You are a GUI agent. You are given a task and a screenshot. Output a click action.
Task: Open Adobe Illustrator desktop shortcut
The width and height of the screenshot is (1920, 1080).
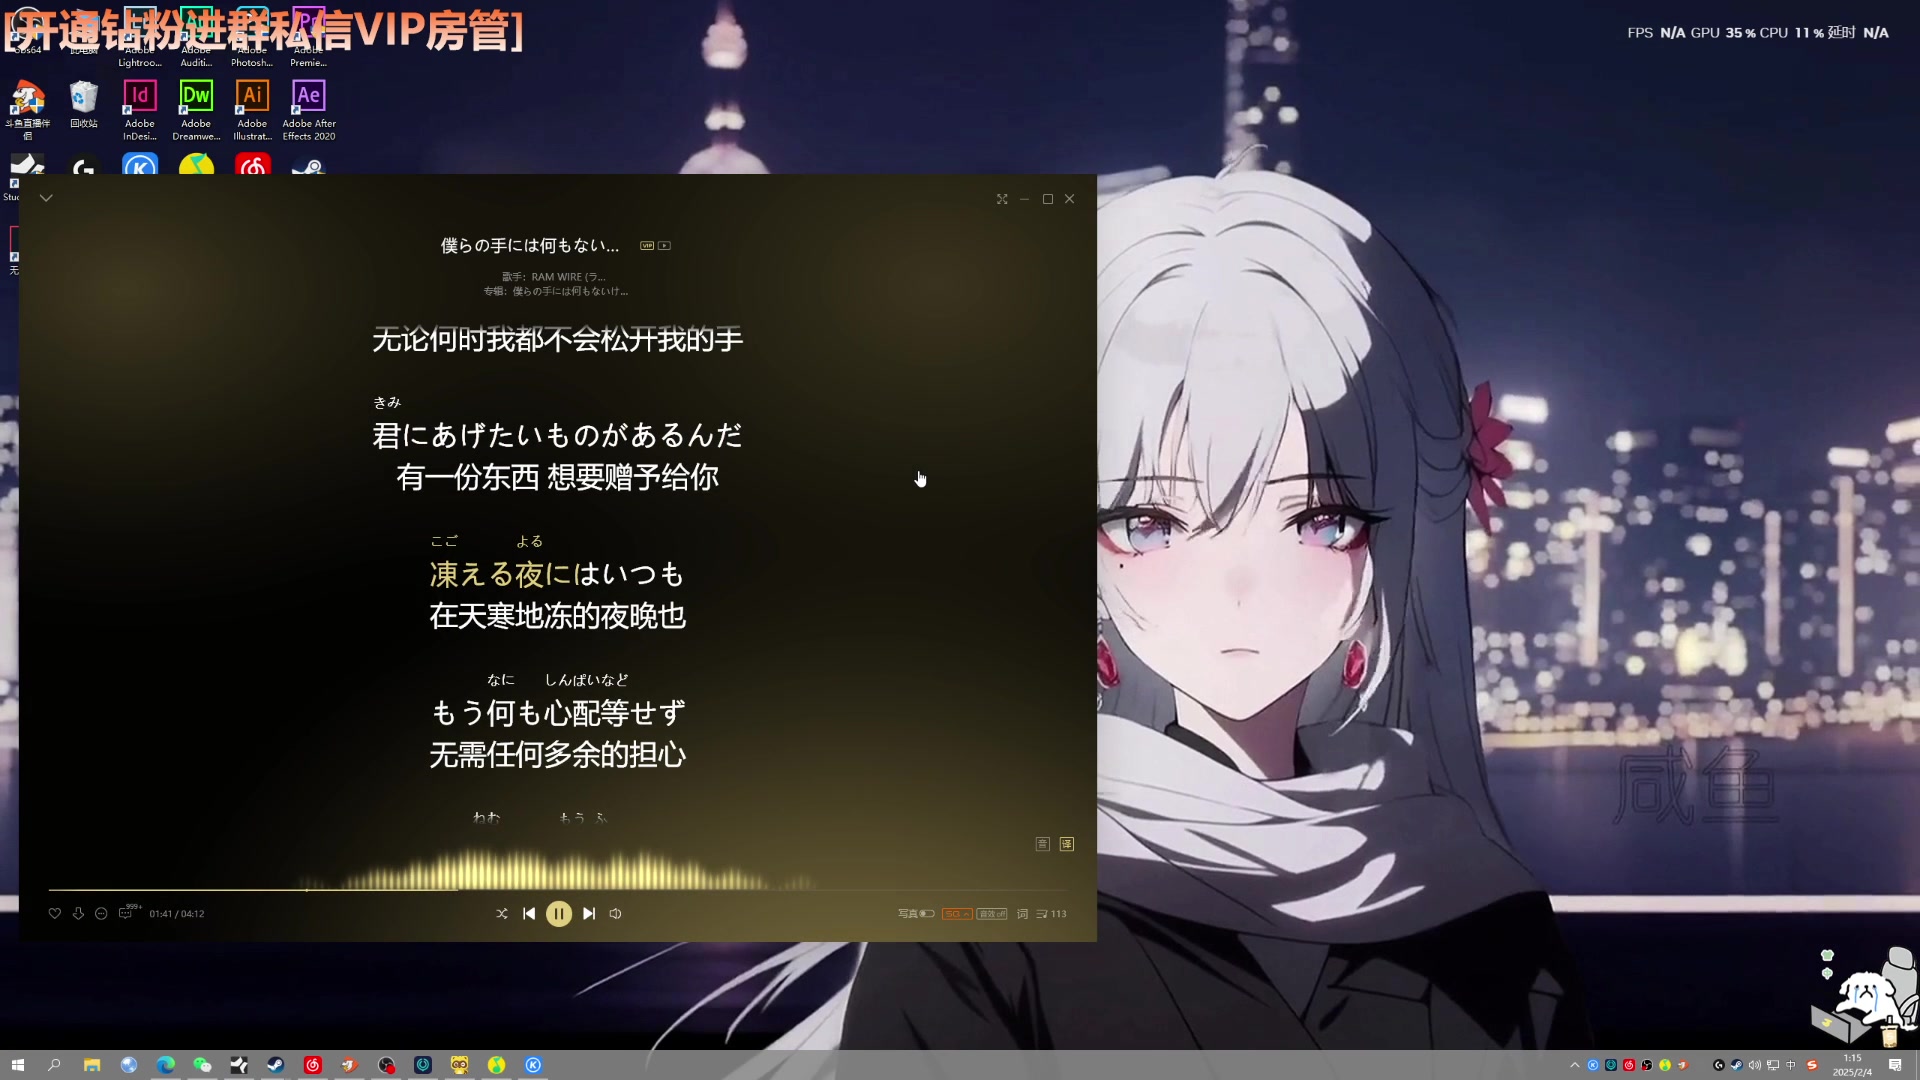pos(252,110)
